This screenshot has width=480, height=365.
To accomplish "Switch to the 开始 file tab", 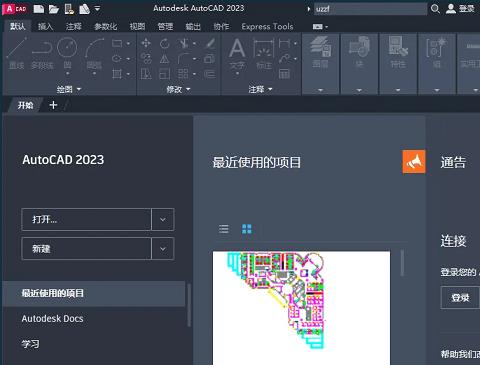I will pyautogui.click(x=26, y=105).
